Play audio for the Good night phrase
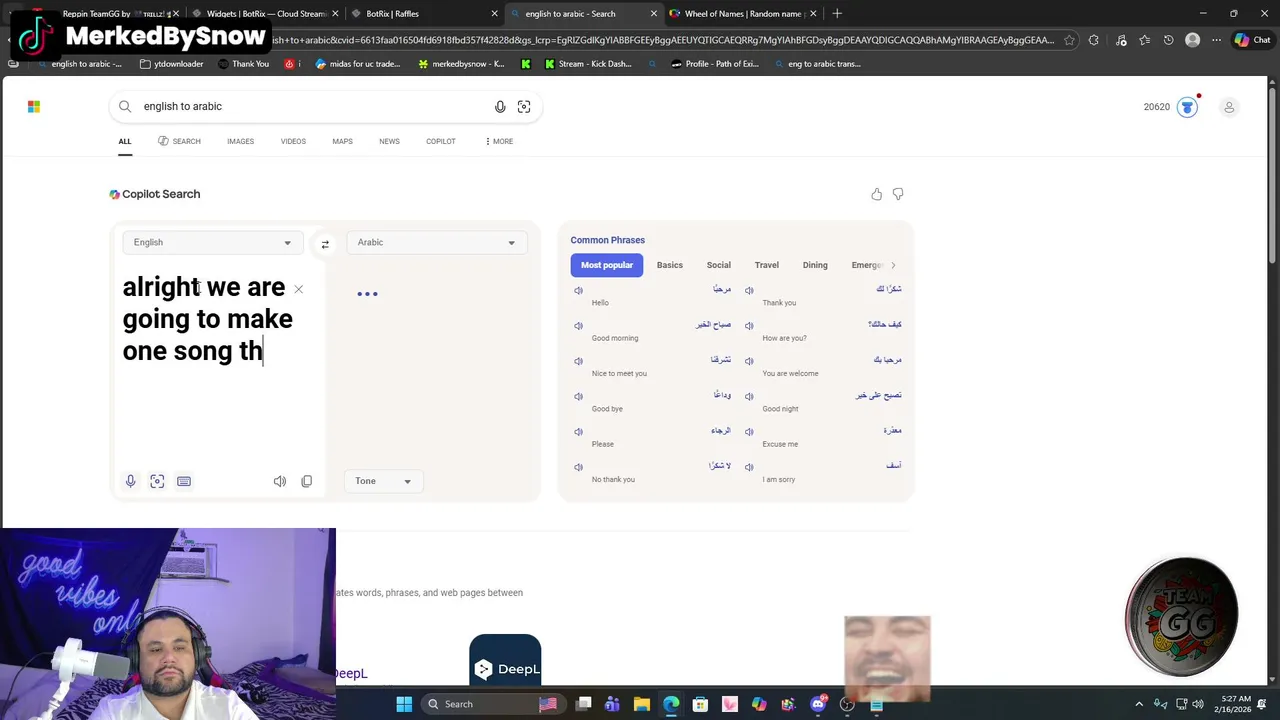Image resolution: width=1280 pixels, height=720 pixels. coord(749,397)
